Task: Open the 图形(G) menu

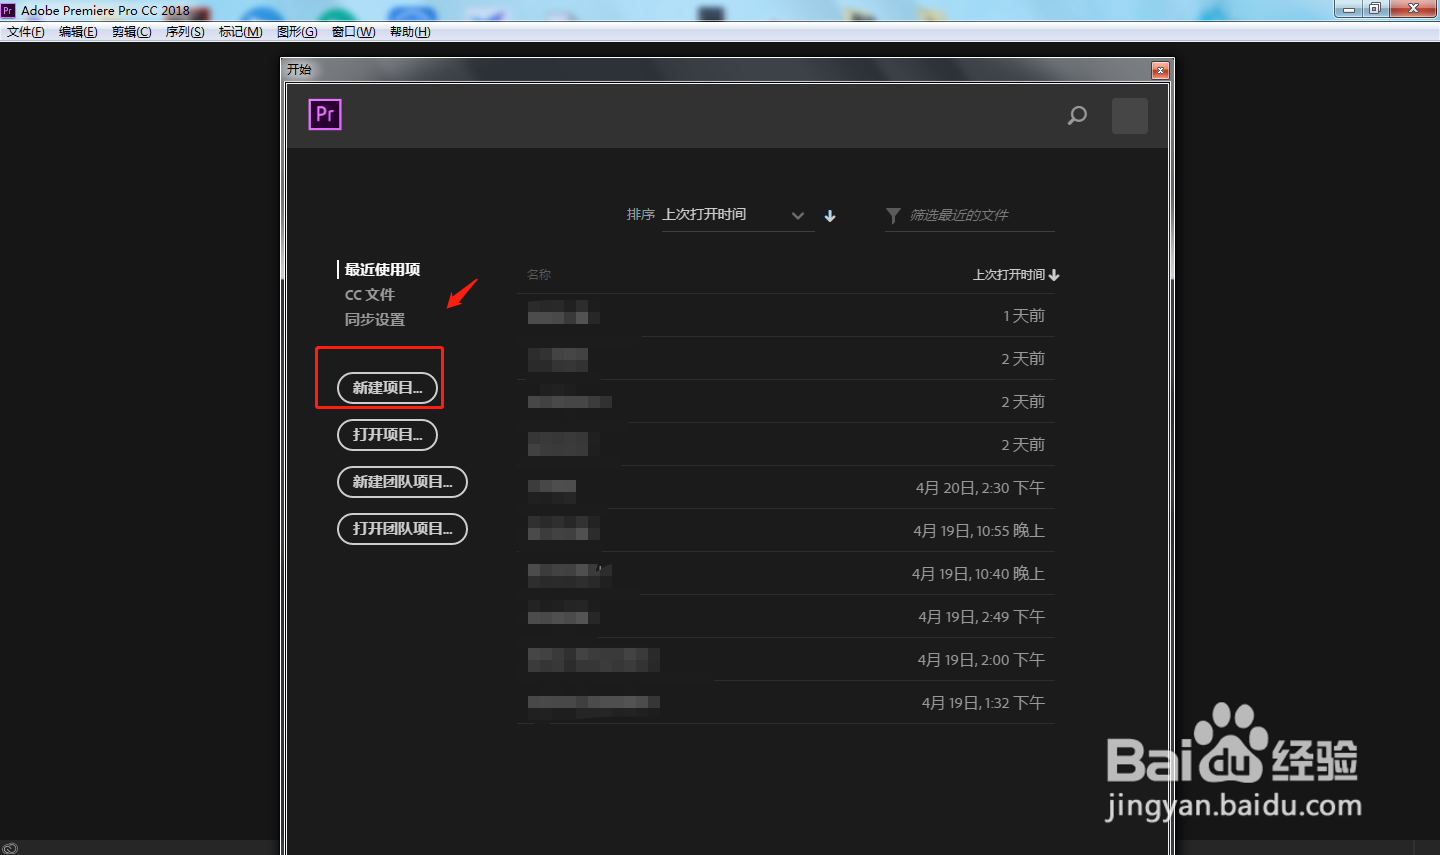Action: tap(297, 32)
